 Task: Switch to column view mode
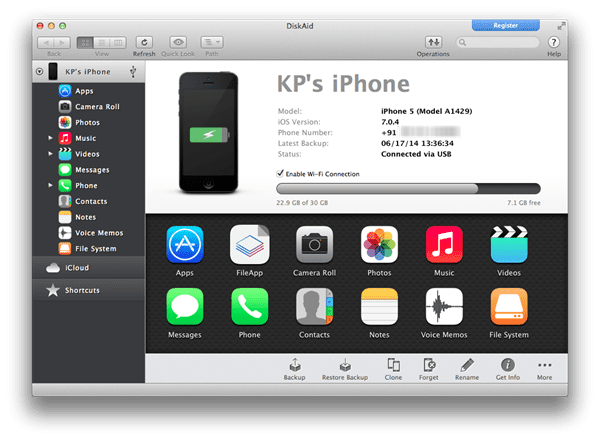point(118,42)
